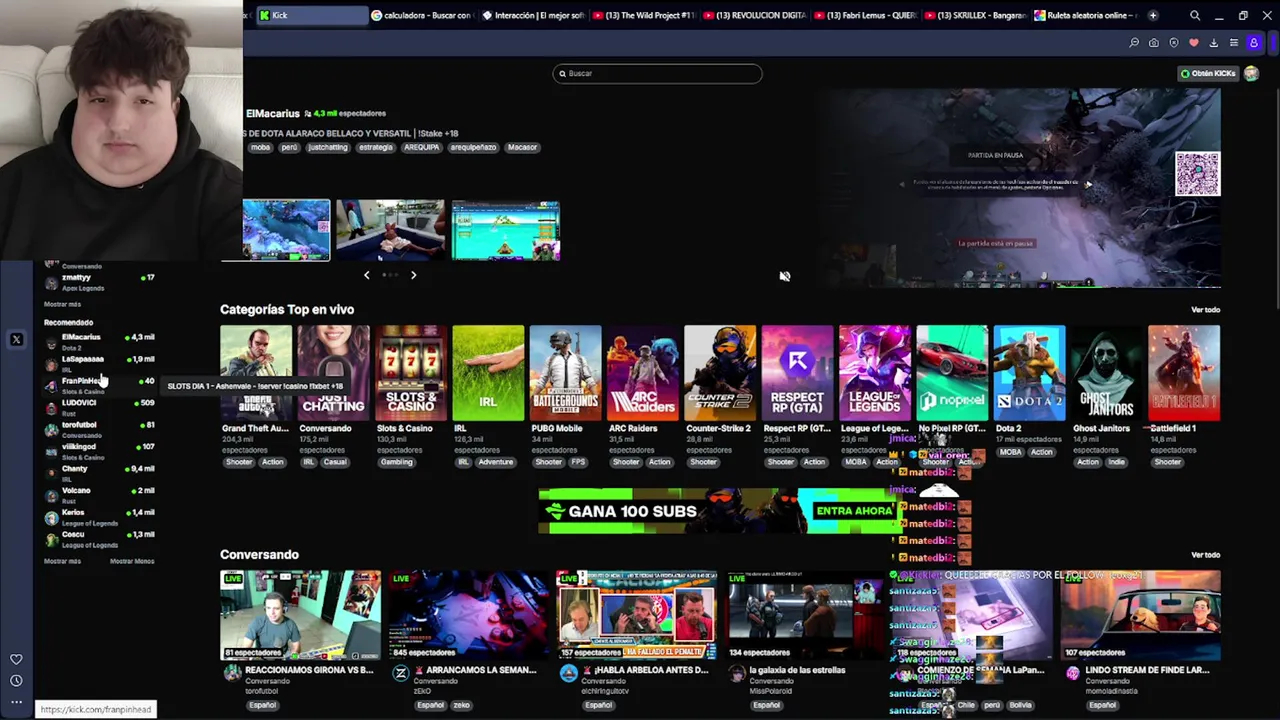Click the tab search magnifier icon
Screen dimensions: 1280x720
click(1195, 15)
